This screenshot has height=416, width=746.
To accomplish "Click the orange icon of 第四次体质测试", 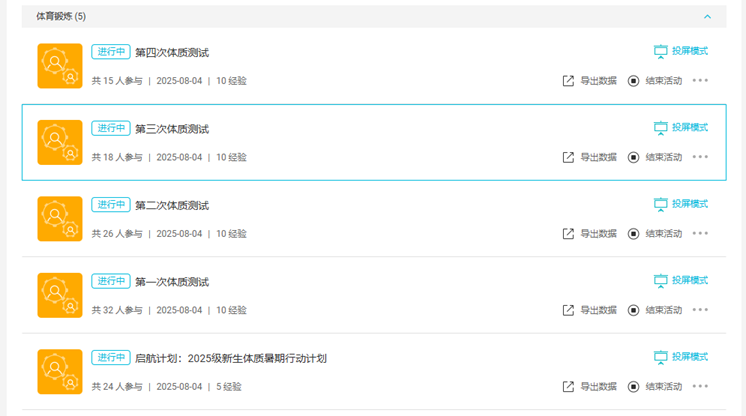I will pyautogui.click(x=59, y=66).
